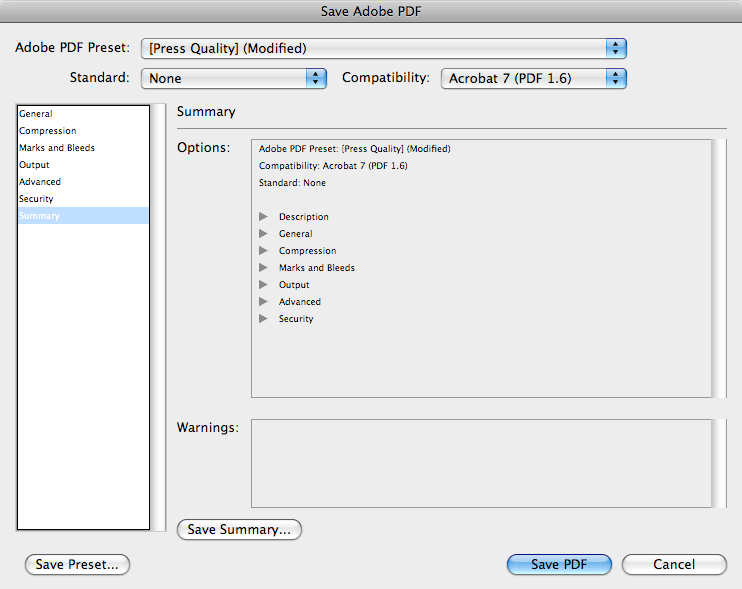Image resolution: width=742 pixels, height=589 pixels.
Task: Expand the Advanced disclosure triangle in Options
Action: pyautogui.click(x=264, y=302)
